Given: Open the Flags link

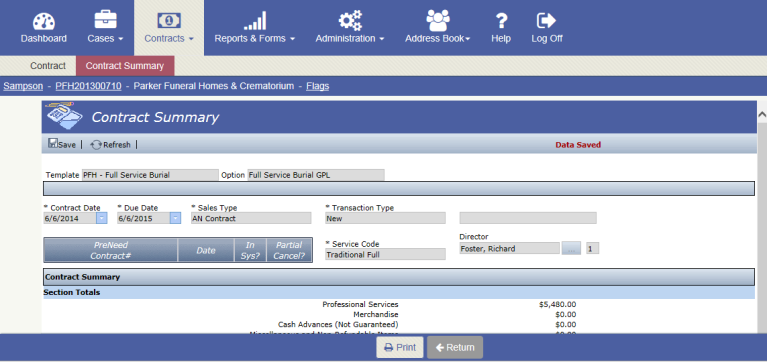Looking at the screenshot, I should tap(317, 86).
